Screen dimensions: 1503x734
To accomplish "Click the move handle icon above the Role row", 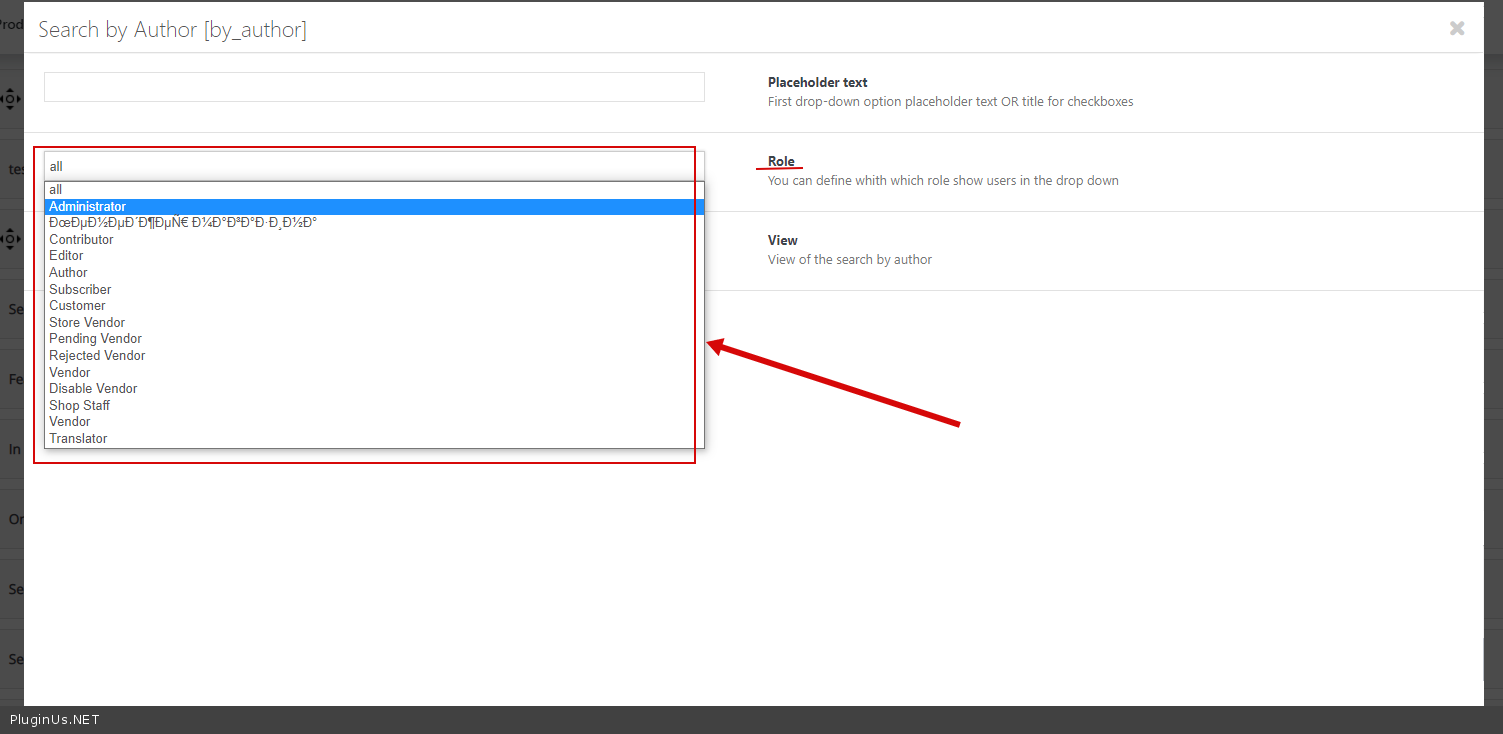I will (10, 99).
